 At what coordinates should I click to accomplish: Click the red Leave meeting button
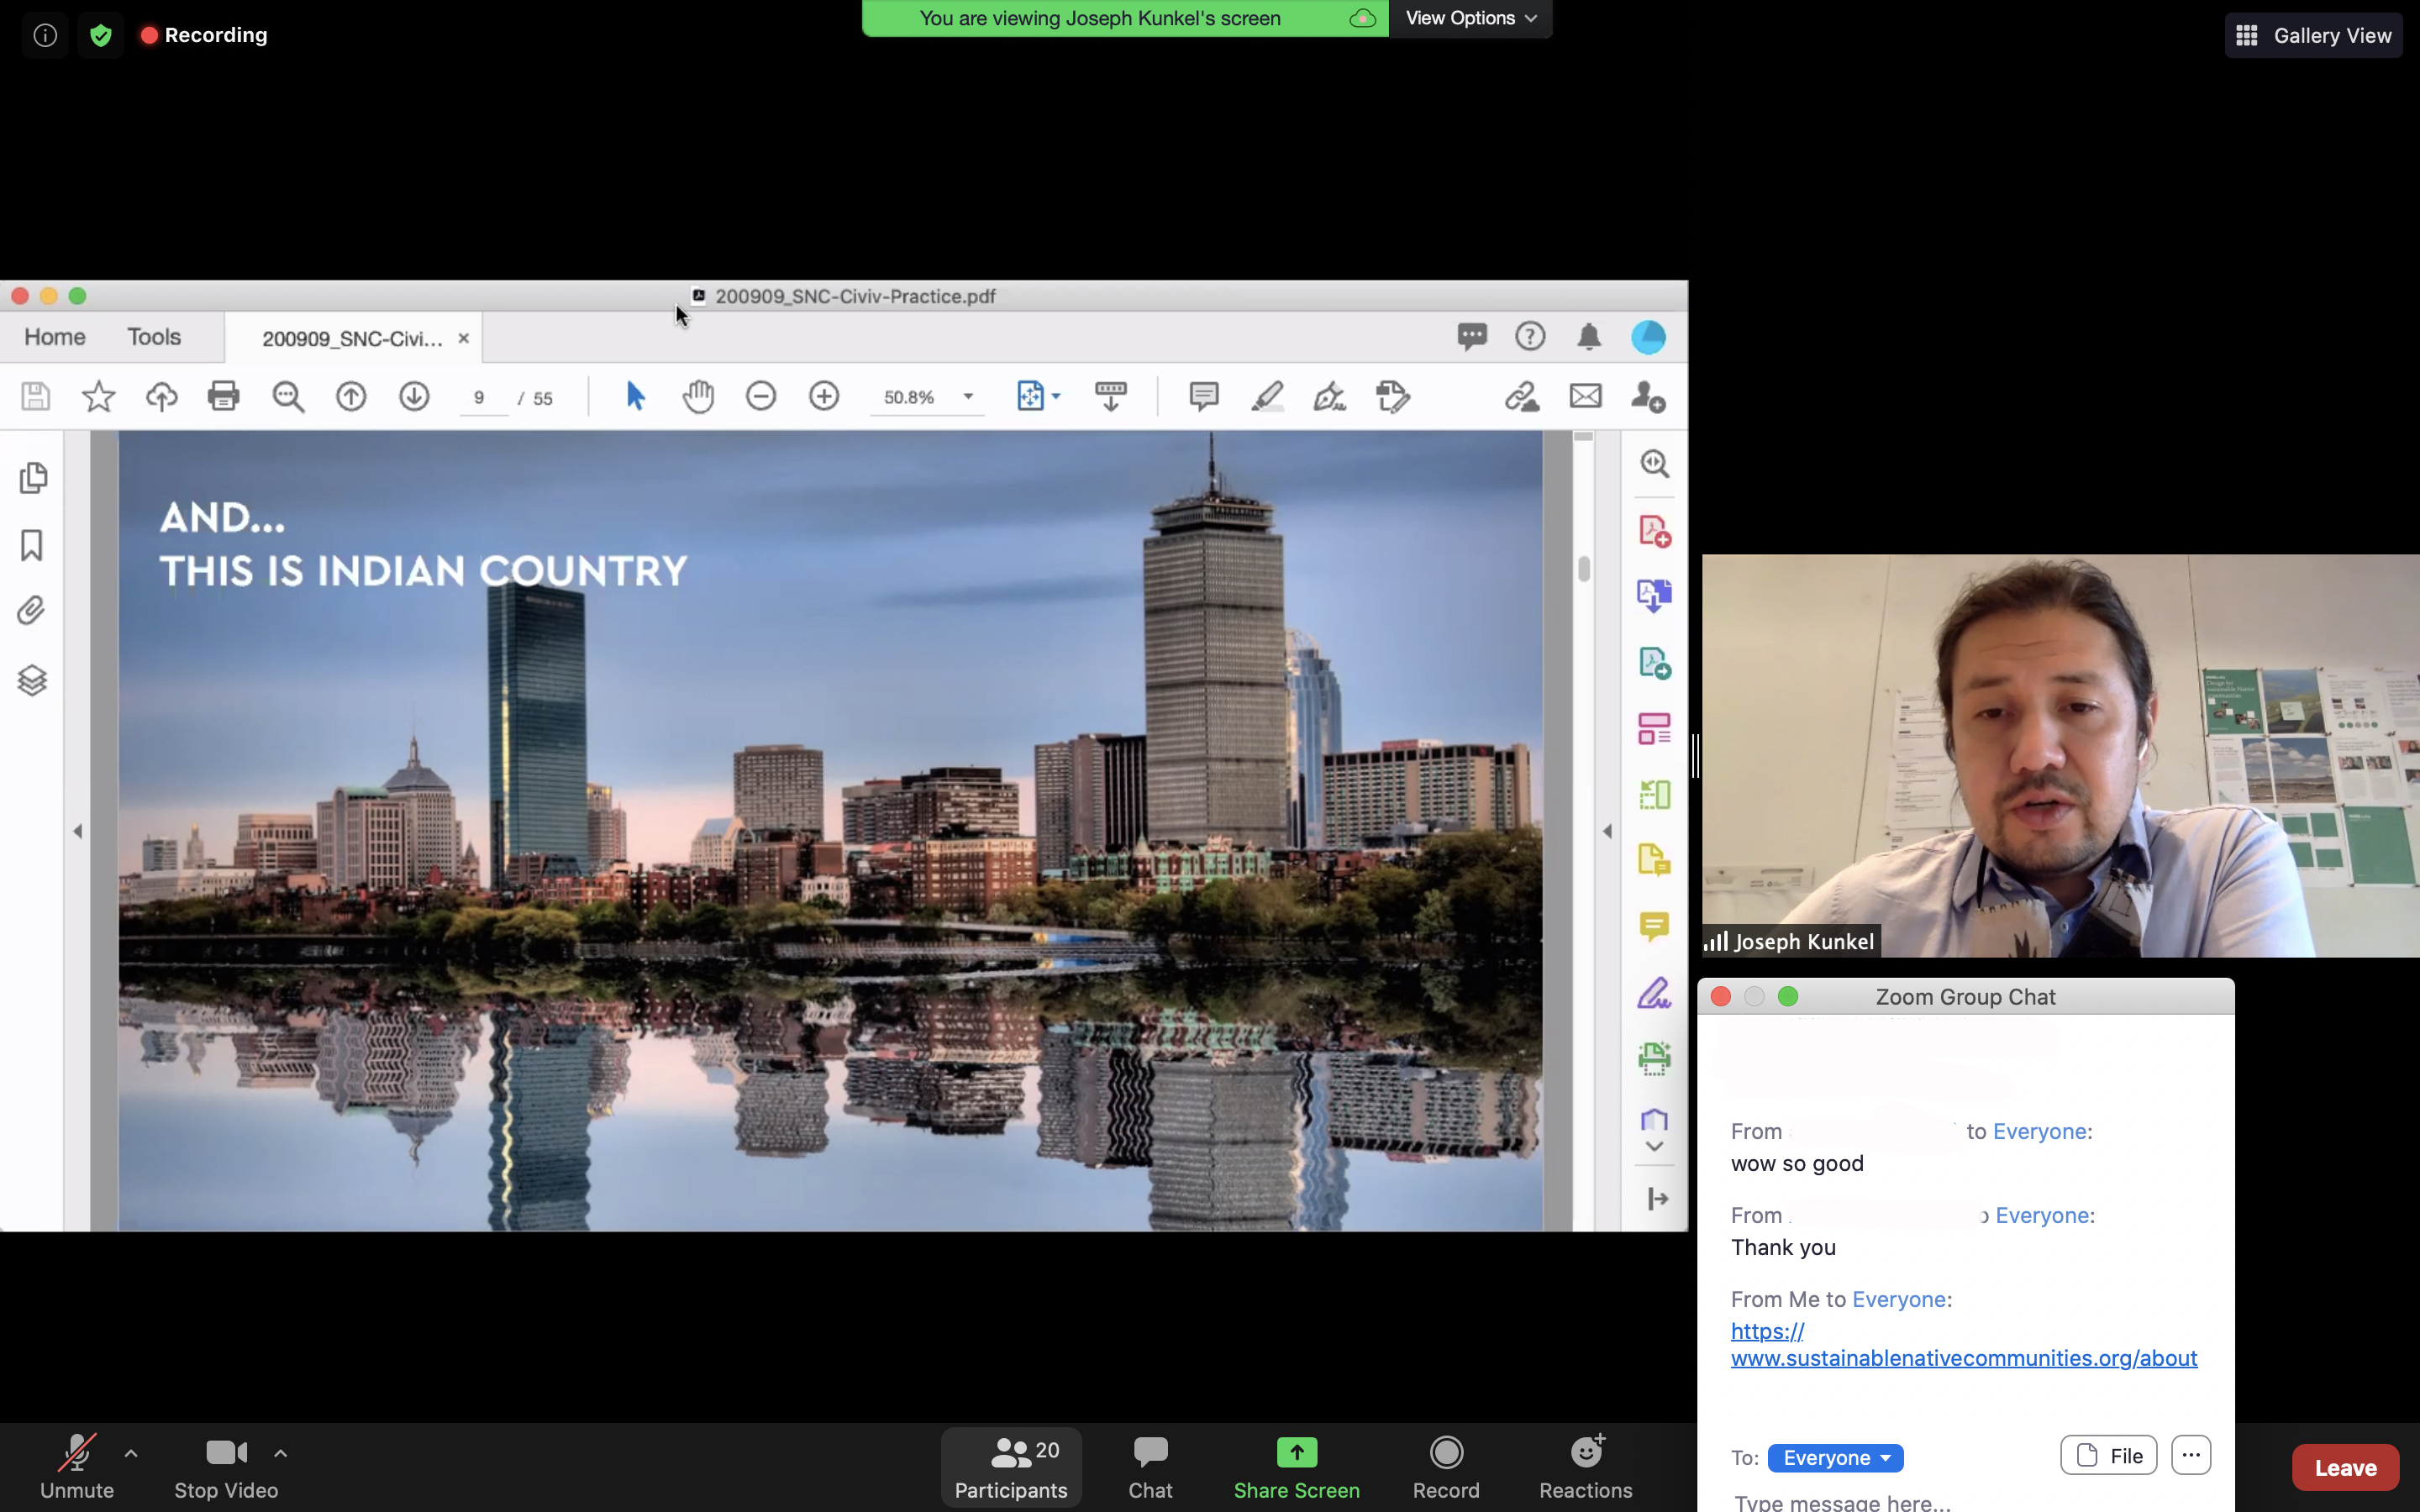click(x=2345, y=1467)
